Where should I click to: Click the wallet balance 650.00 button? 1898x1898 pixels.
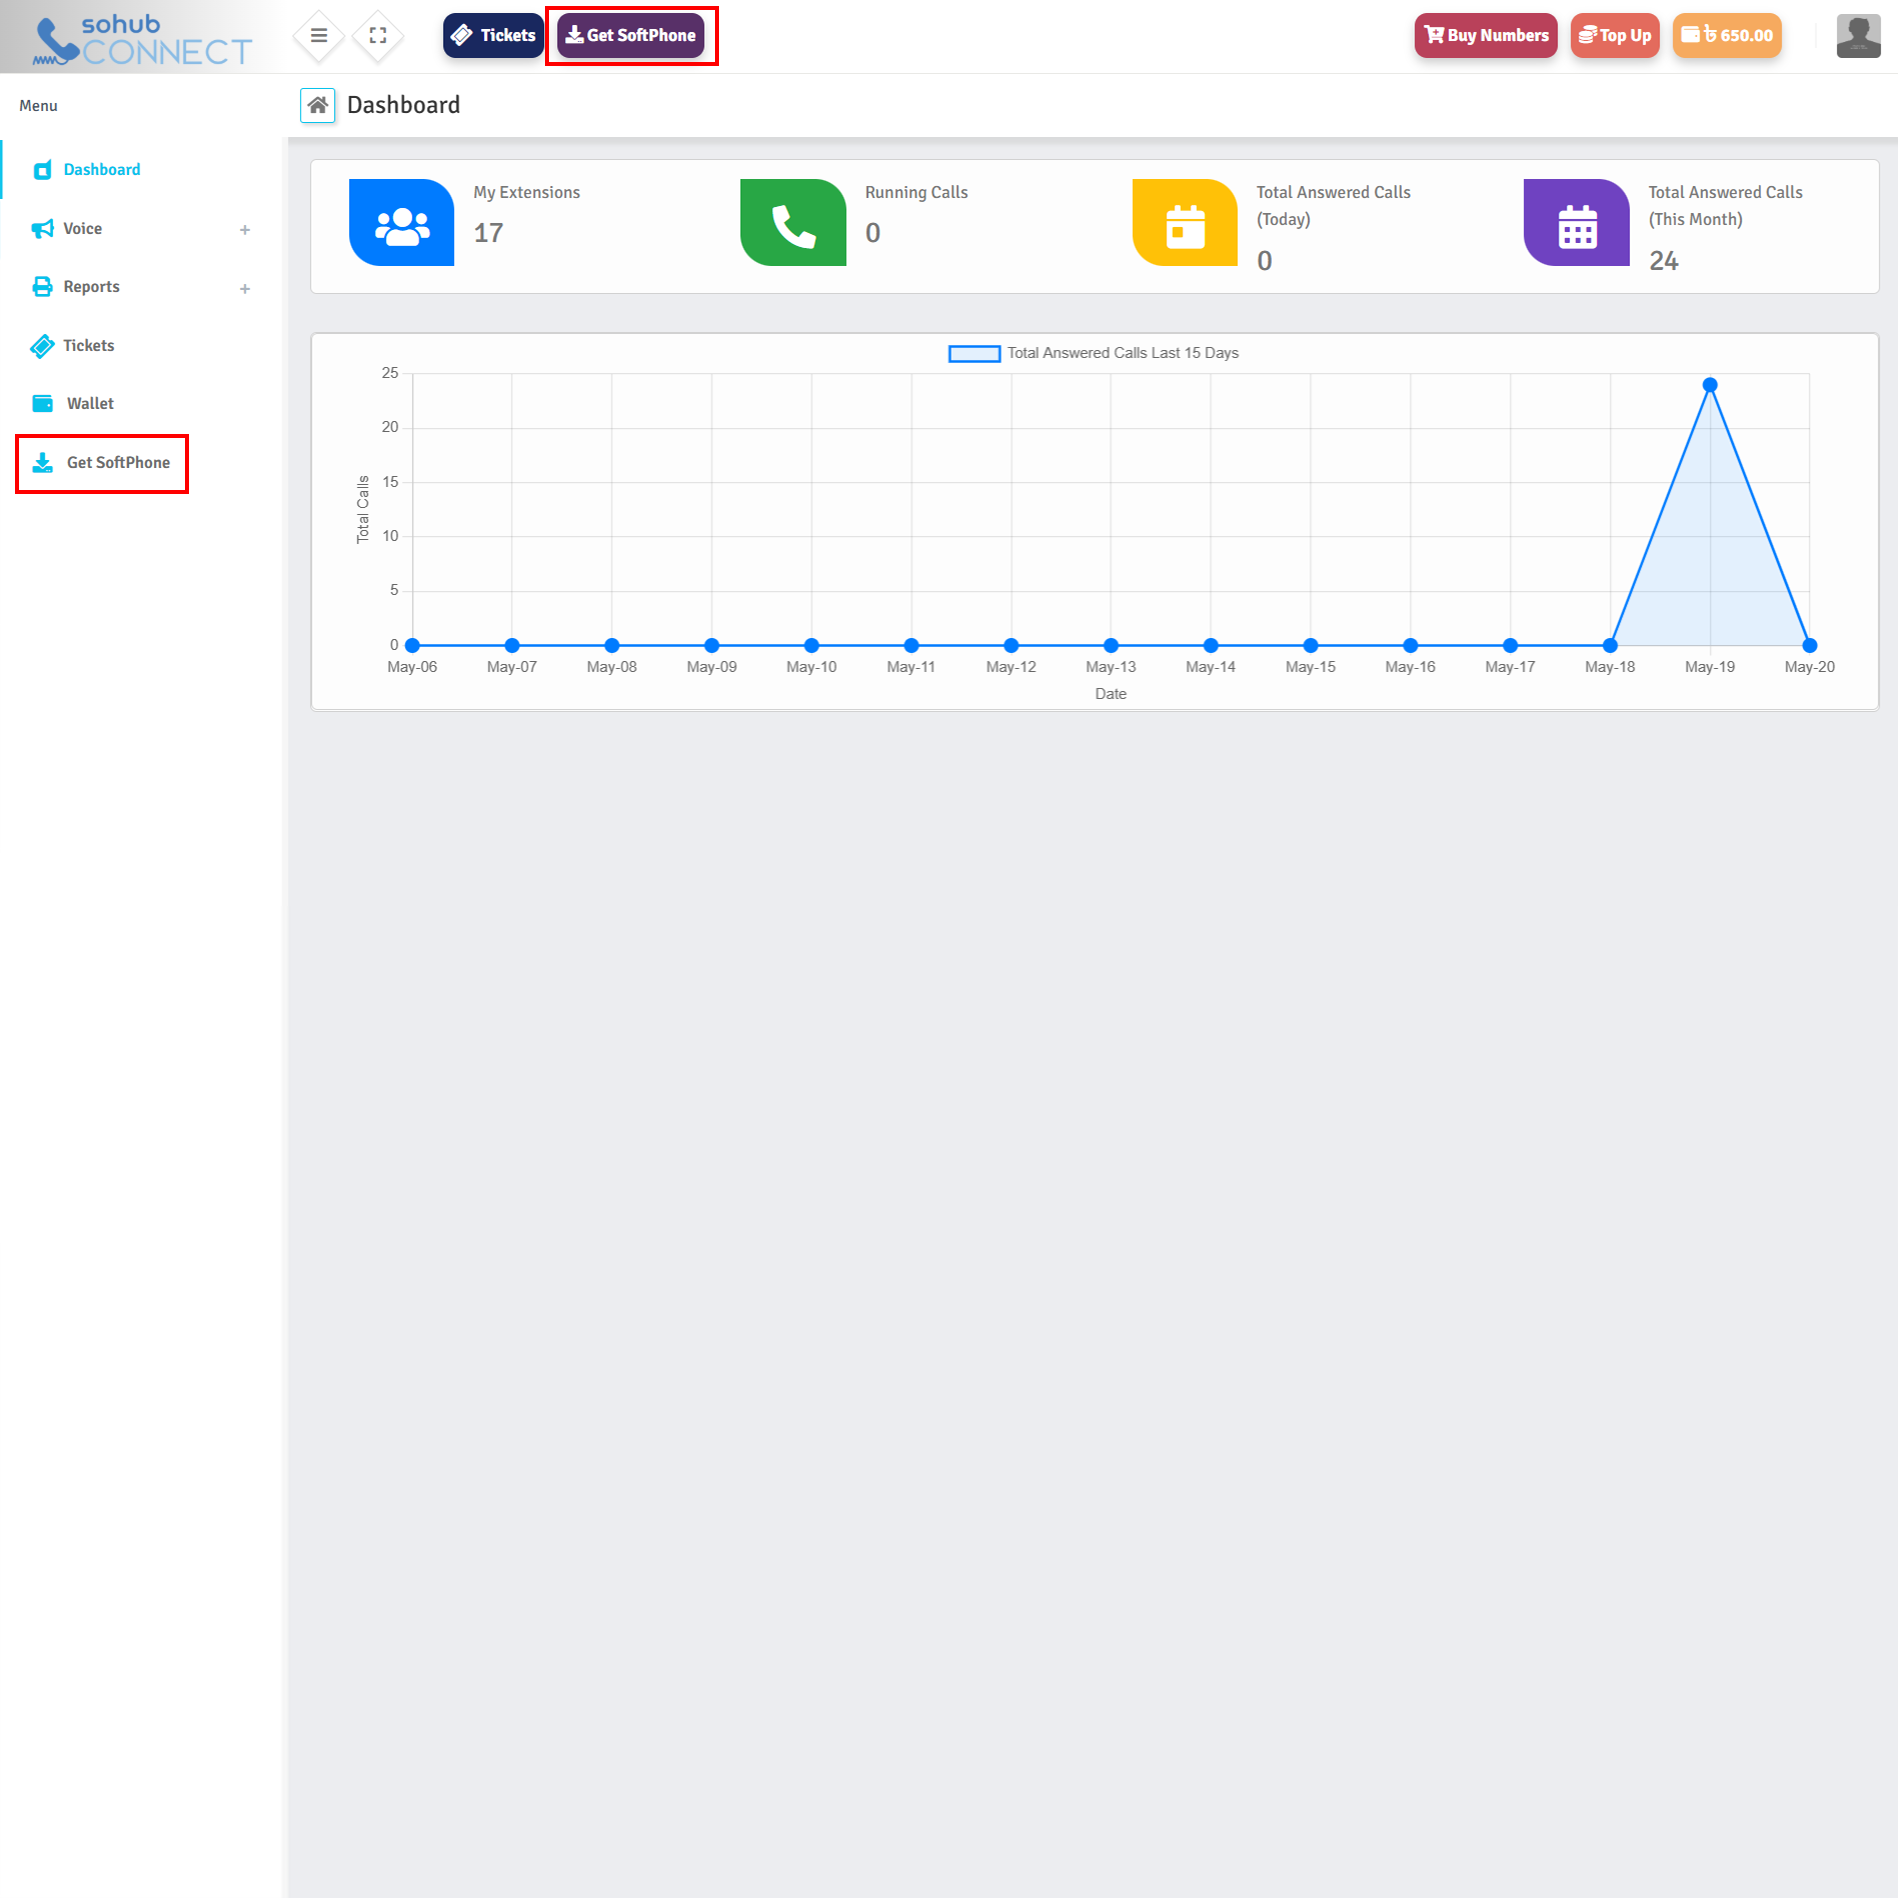pos(1726,36)
